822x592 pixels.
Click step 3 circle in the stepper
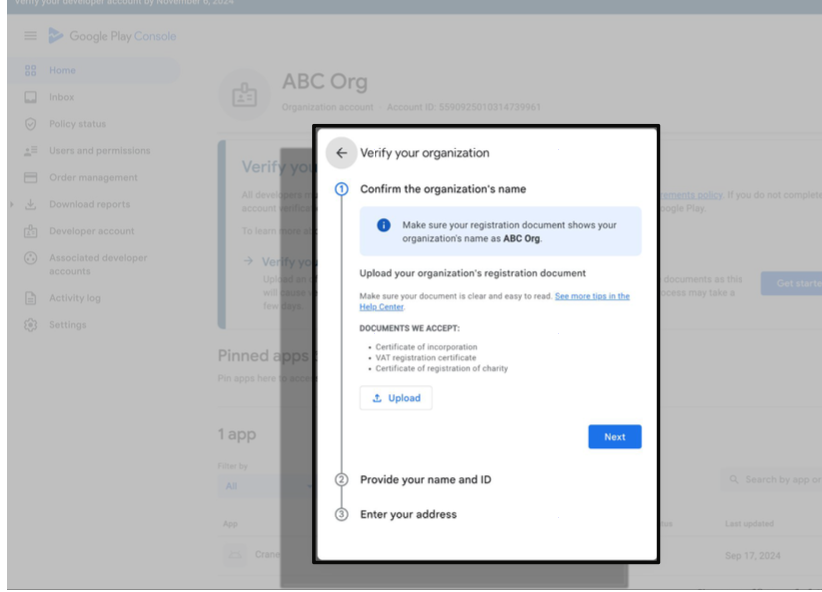click(341, 514)
